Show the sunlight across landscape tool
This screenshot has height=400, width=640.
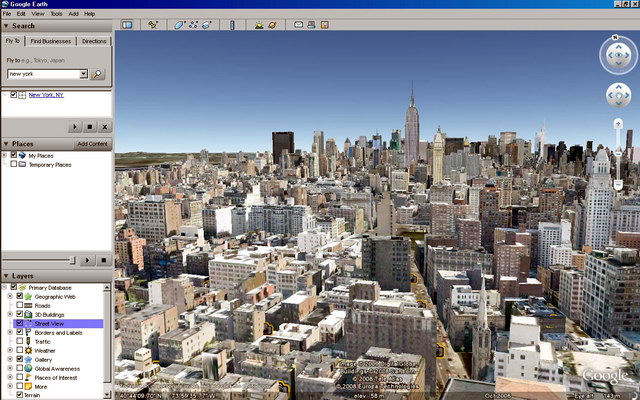click(259, 25)
